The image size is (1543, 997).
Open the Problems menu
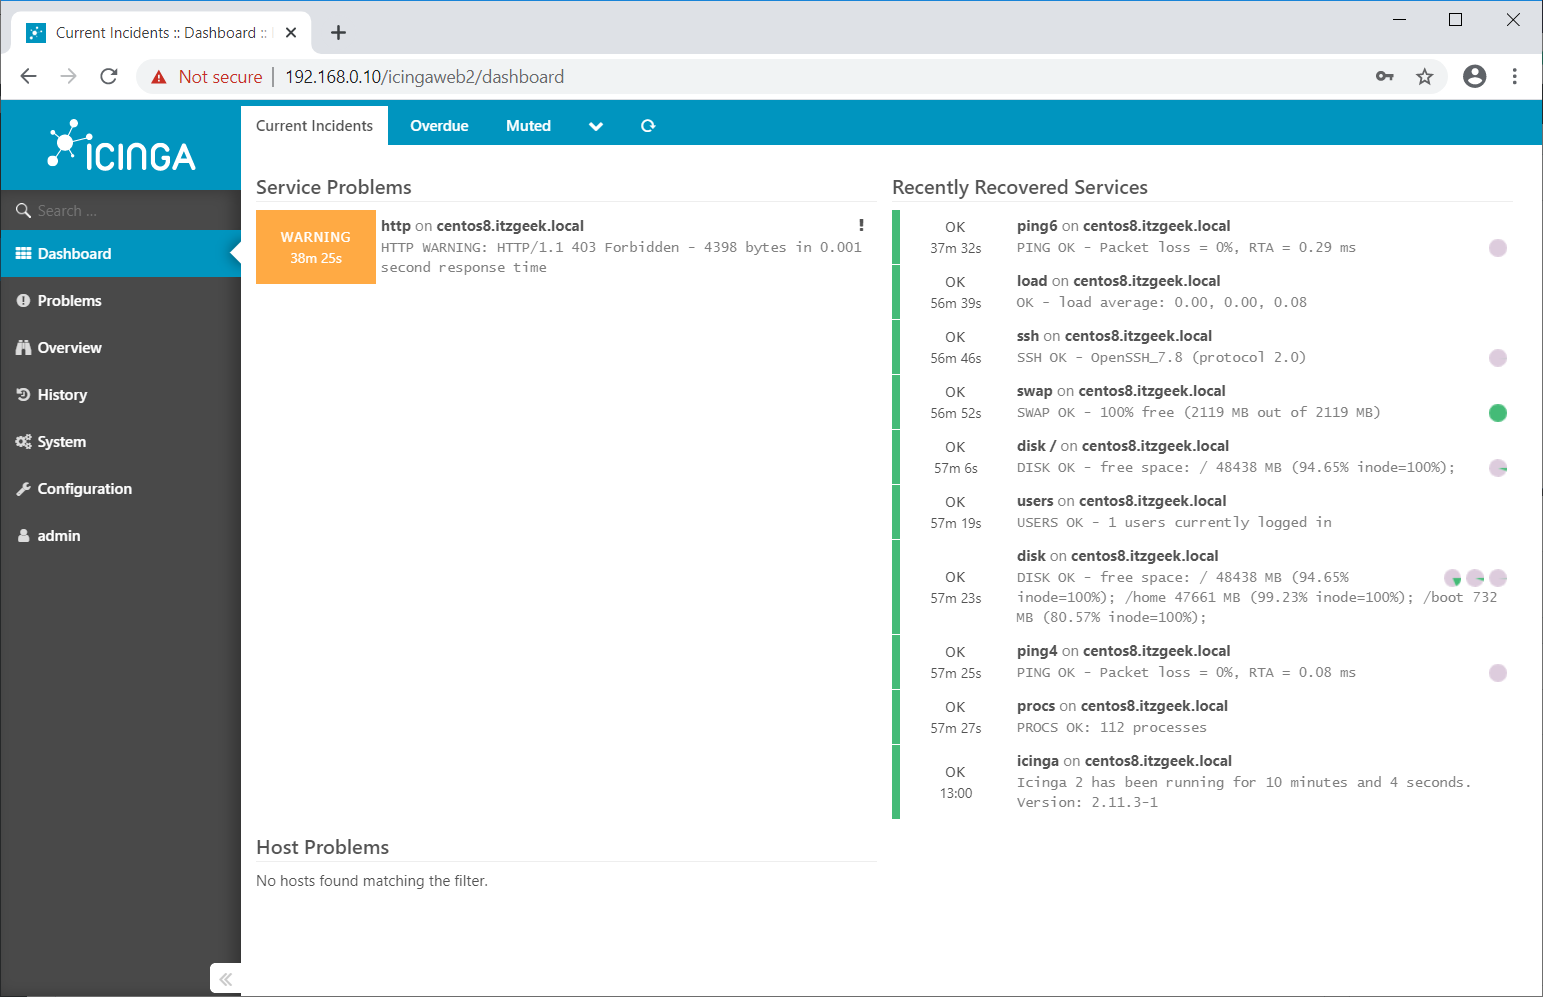(x=121, y=301)
